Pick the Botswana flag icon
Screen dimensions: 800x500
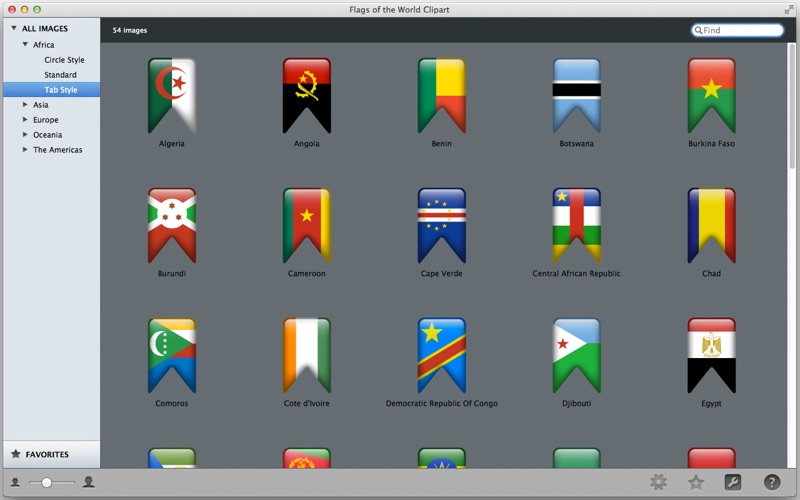(x=577, y=96)
